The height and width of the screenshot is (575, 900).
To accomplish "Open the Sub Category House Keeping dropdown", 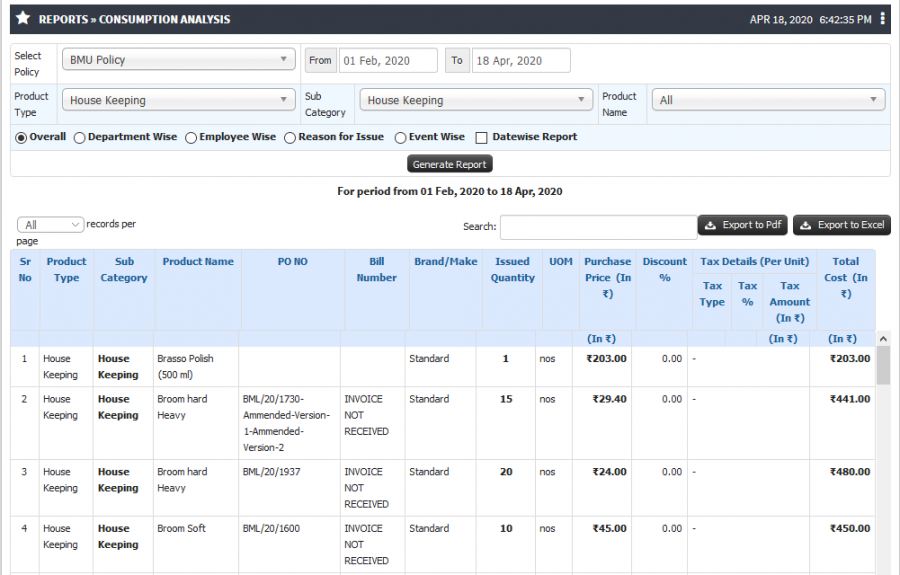I will 476,100.
